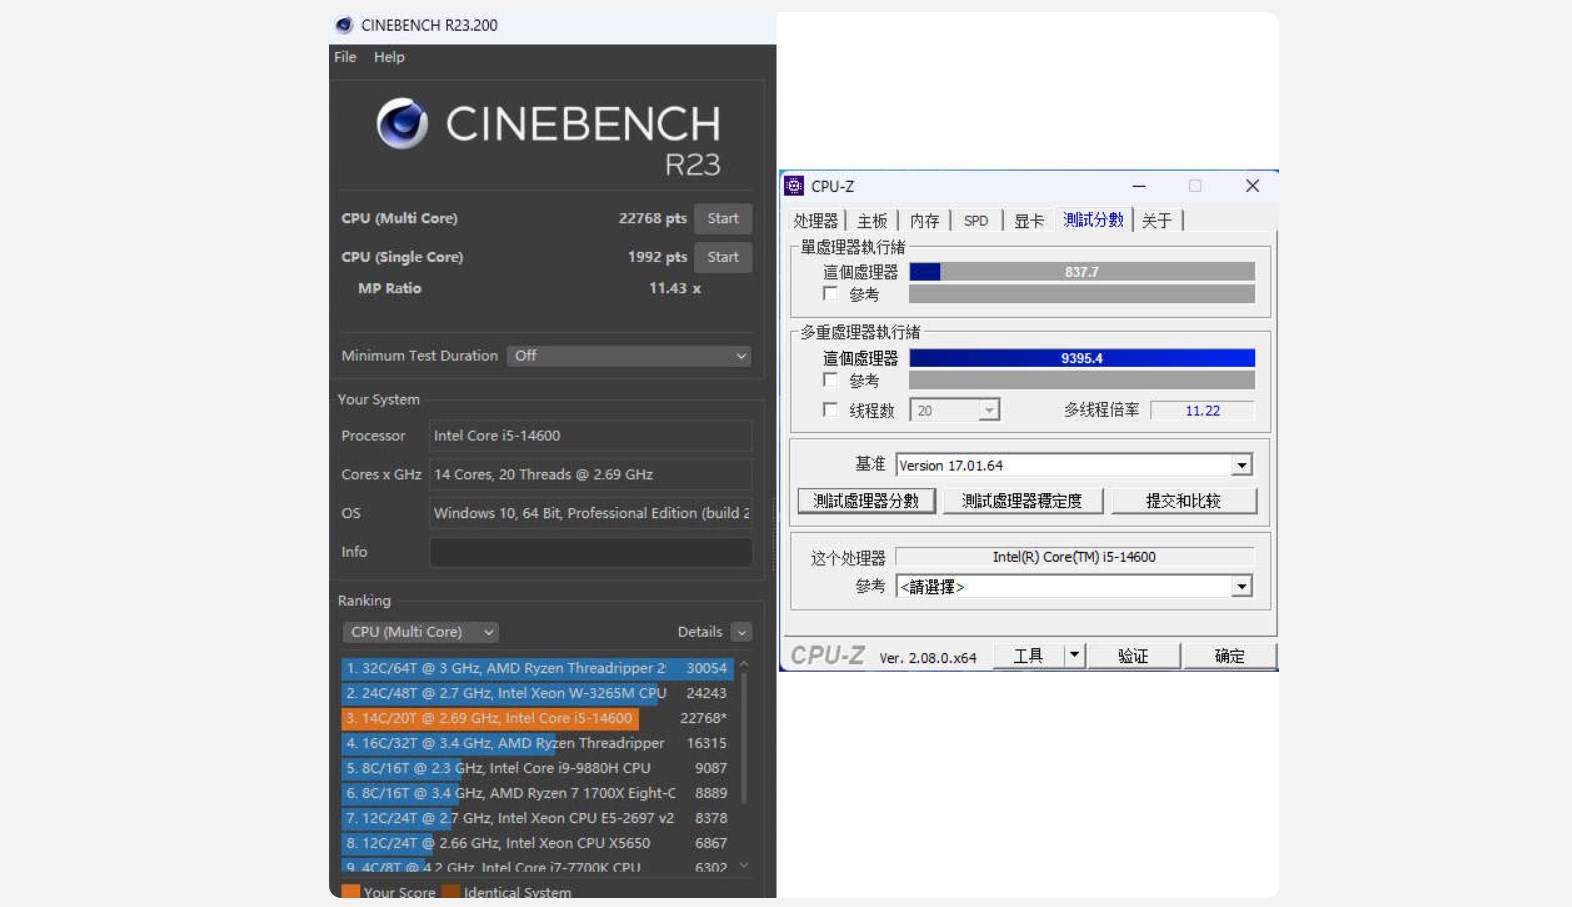Click the CPU-Z chip icon in title bar
This screenshot has width=1572, height=907.
coord(794,186)
